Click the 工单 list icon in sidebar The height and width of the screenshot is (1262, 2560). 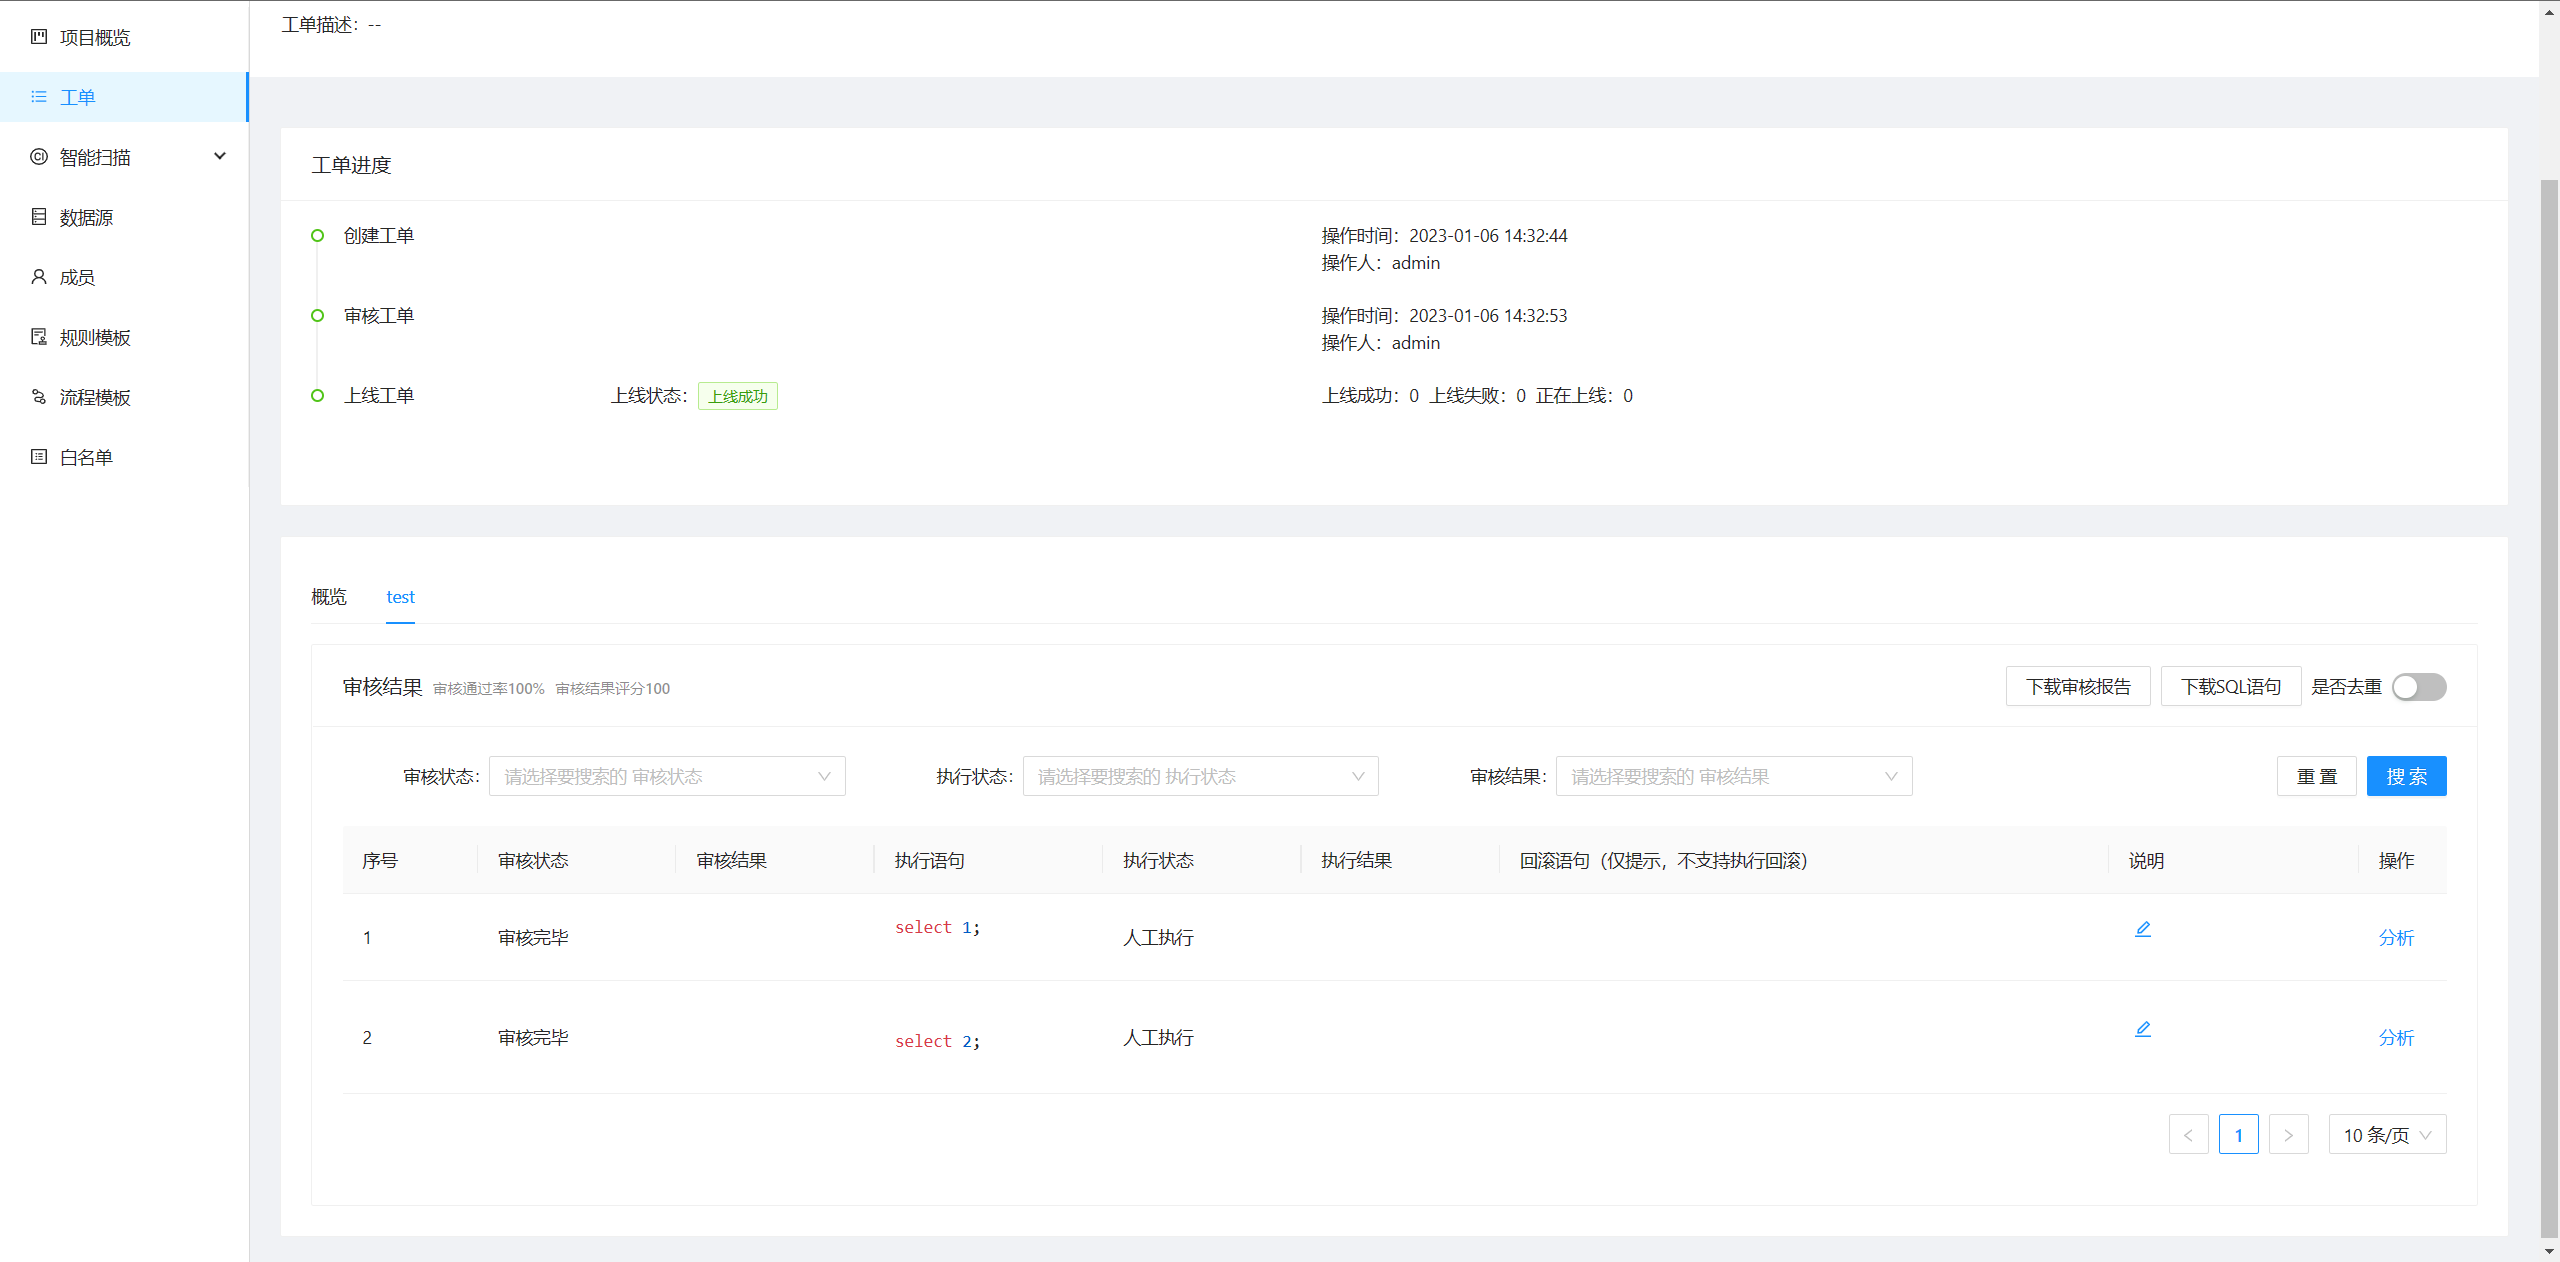click(x=39, y=97)
